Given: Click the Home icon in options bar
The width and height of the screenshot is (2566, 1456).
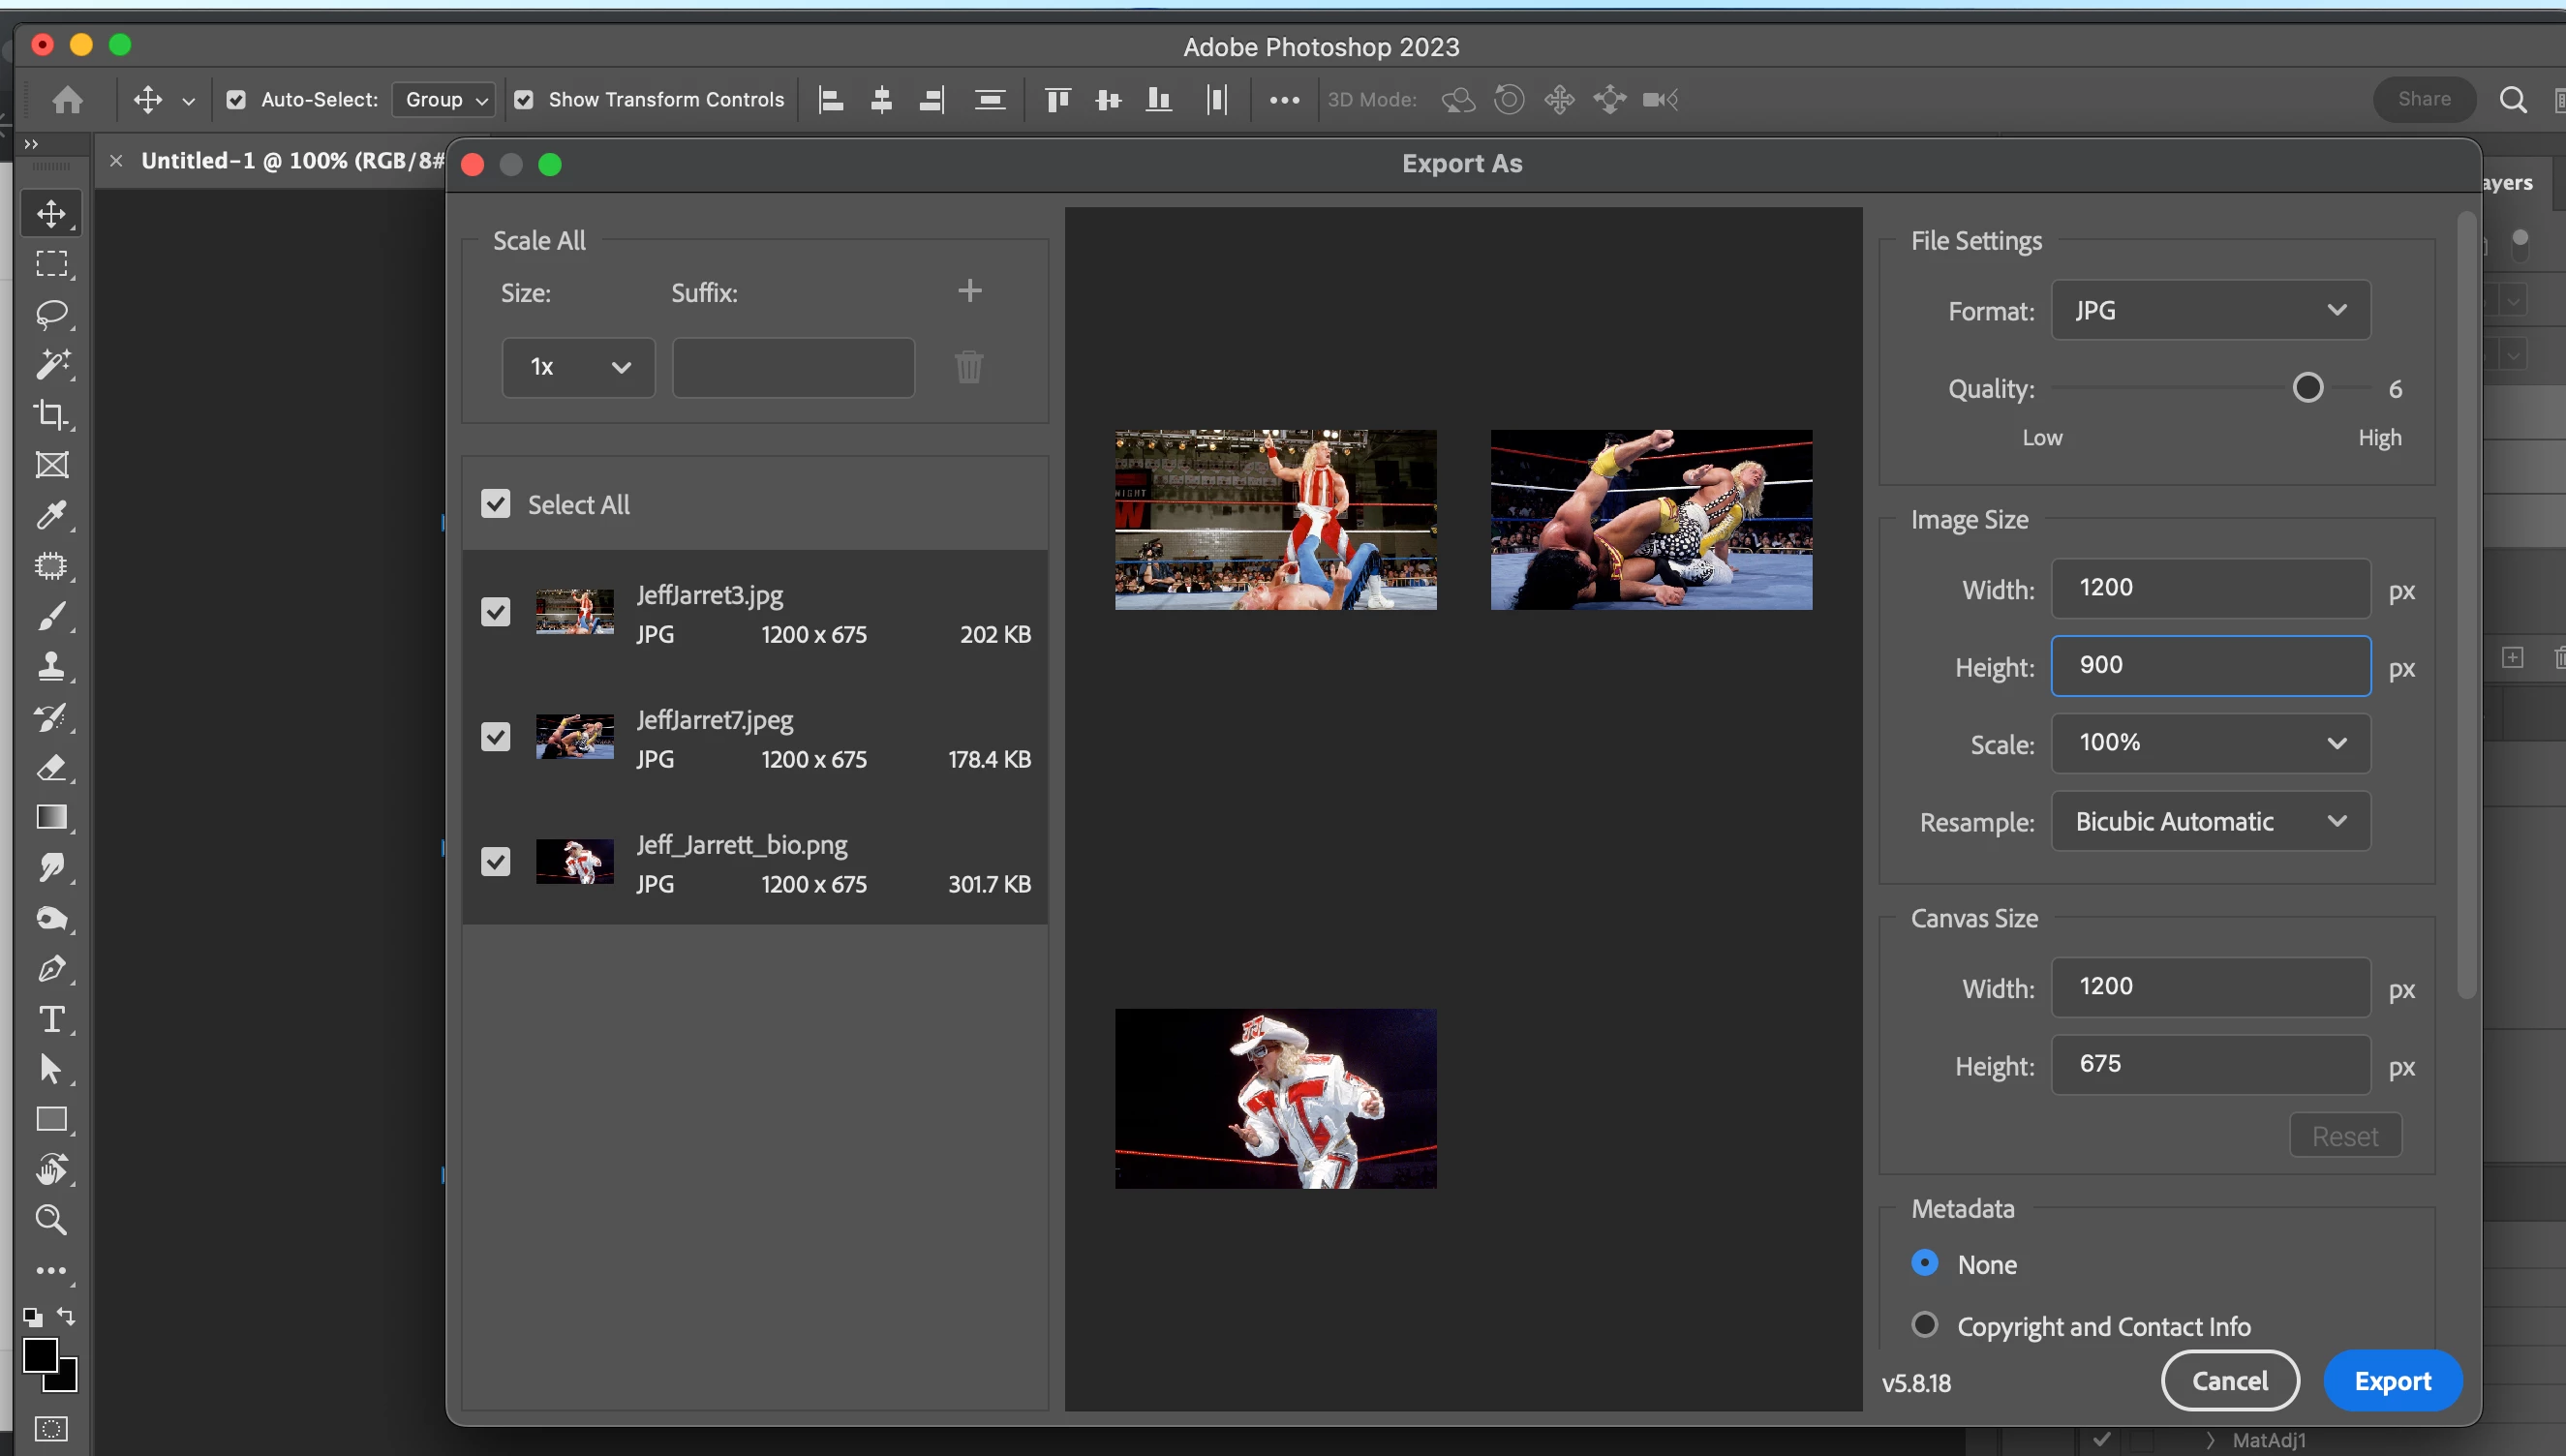Looking at the screenshot, I should [68, 99].
